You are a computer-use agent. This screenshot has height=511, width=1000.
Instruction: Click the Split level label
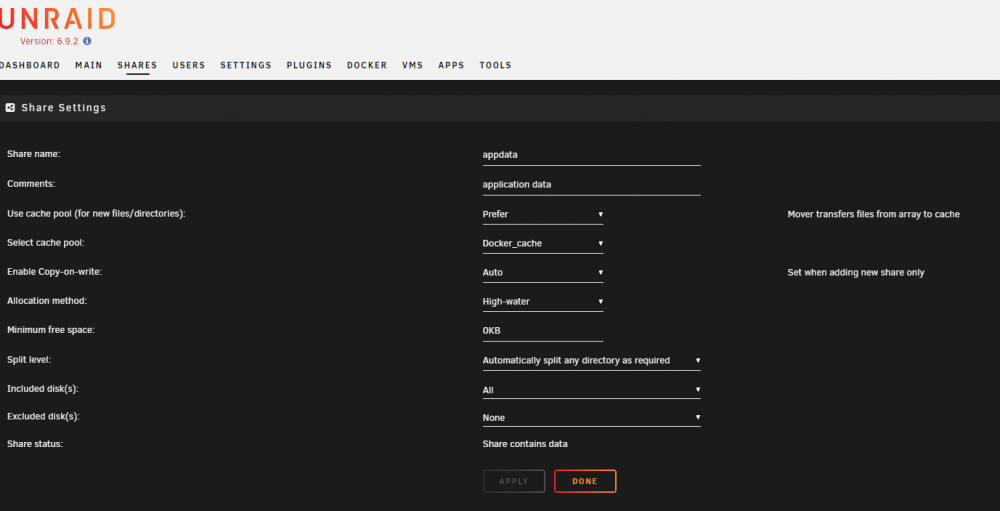coord(29,360)
